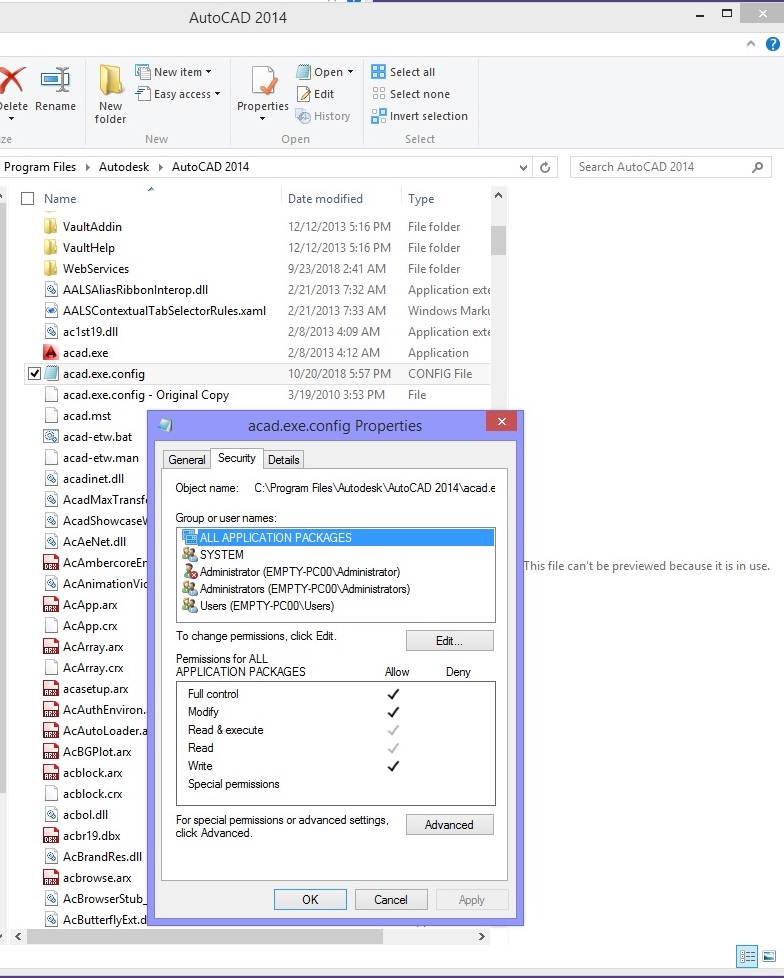Select the acbr19.dbx file icon

[x=51, y=836]
